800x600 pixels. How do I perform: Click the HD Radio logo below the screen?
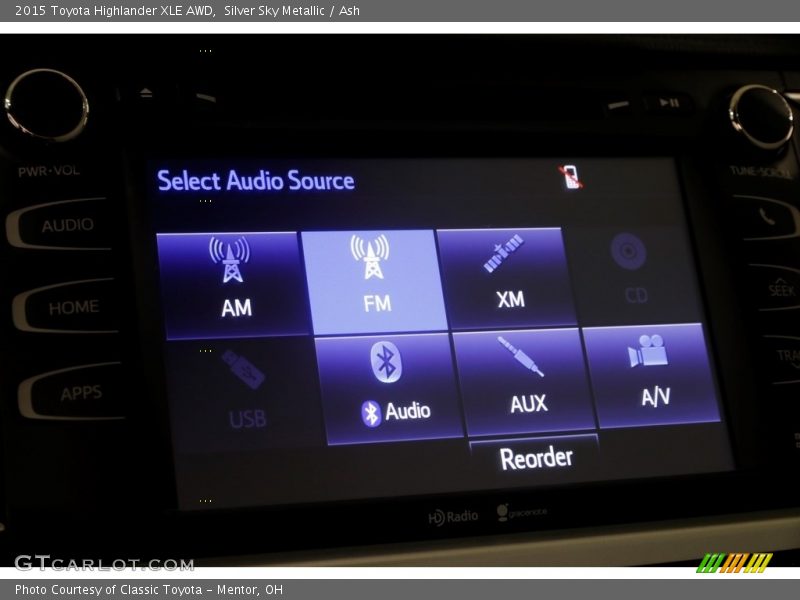[x=453, y=517]
